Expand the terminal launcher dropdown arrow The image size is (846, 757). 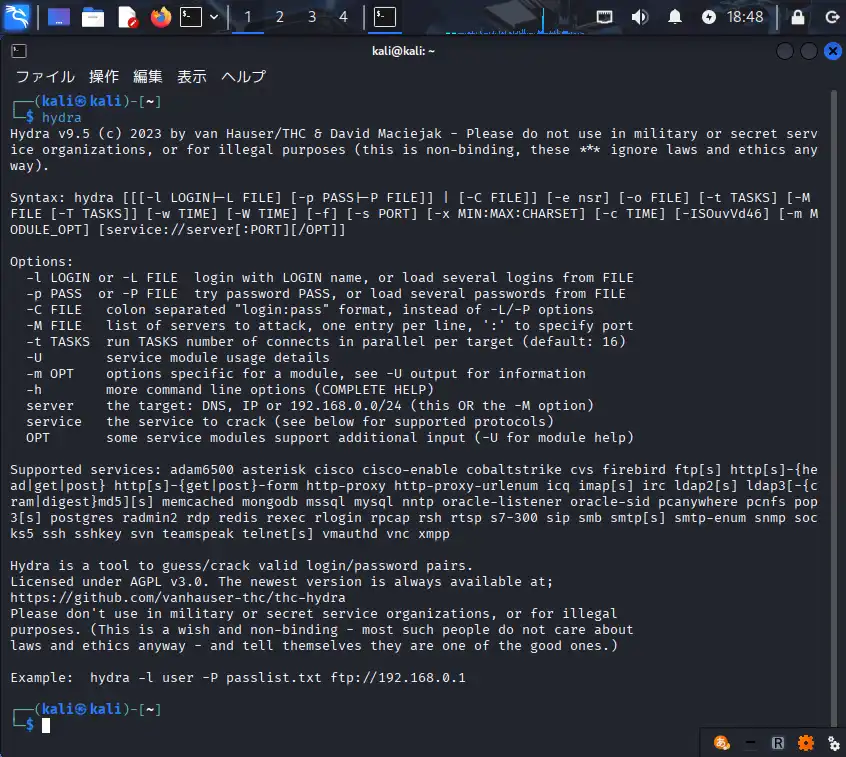click(x=214, y=17)
